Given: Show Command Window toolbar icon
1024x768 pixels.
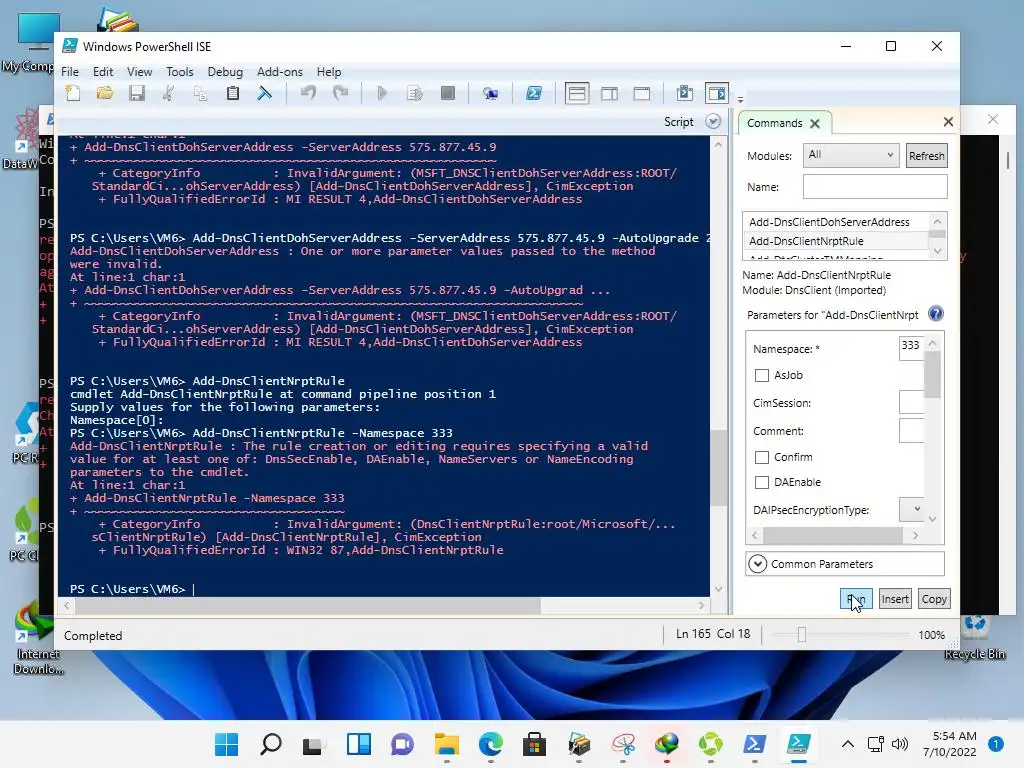Looking at the screenshot, I should pyautogui.click(x=684, y=93).
